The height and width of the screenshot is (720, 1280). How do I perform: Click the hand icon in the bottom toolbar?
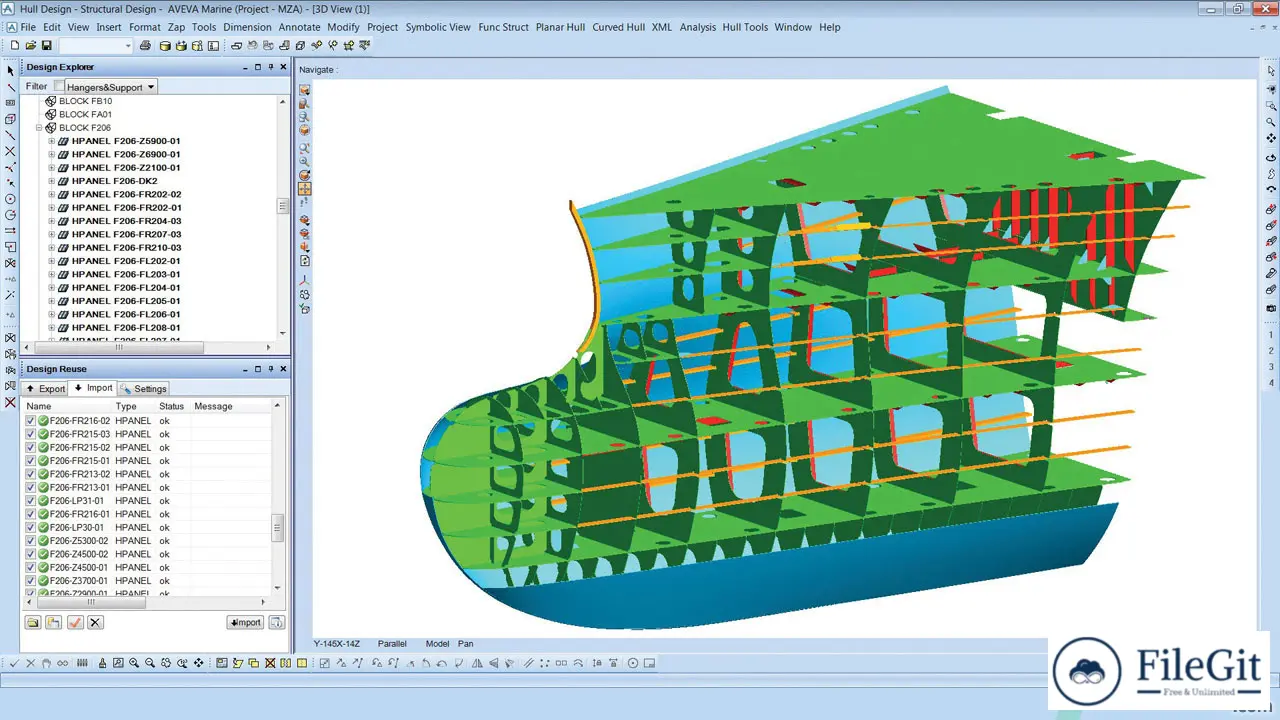click(x=46, y=663)
